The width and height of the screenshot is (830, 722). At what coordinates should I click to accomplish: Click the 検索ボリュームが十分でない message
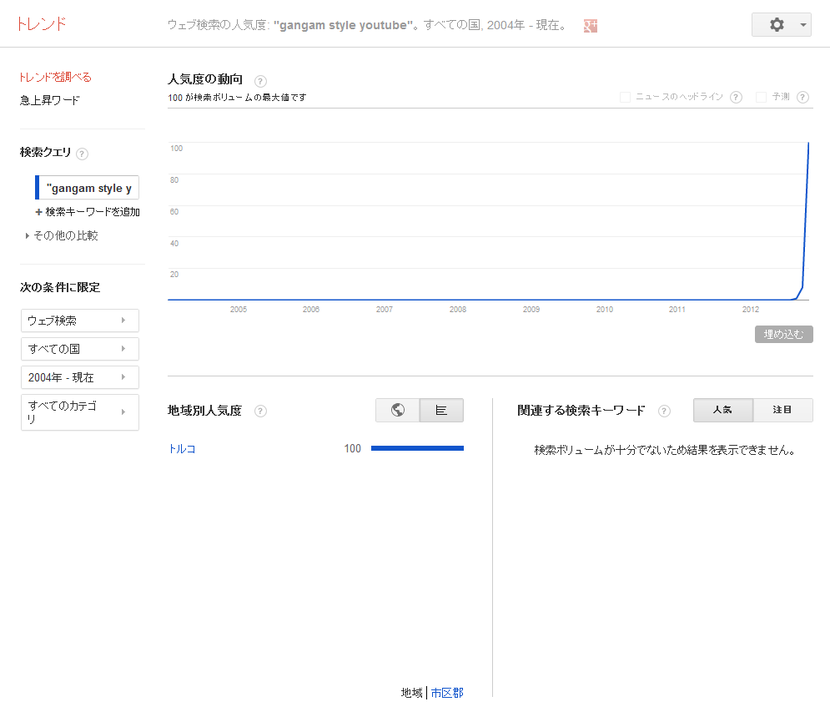pos(664,450)
